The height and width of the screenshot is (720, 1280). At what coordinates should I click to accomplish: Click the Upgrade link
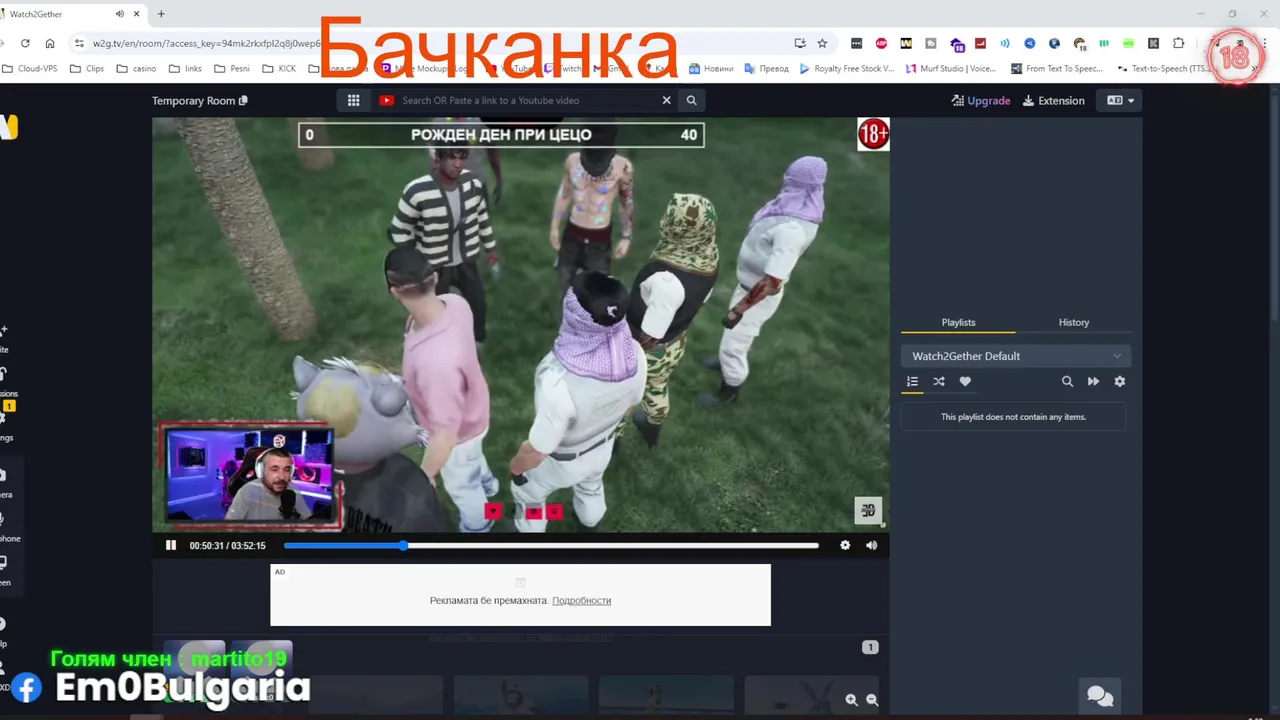pyautogui.click(x=981, y=100)
